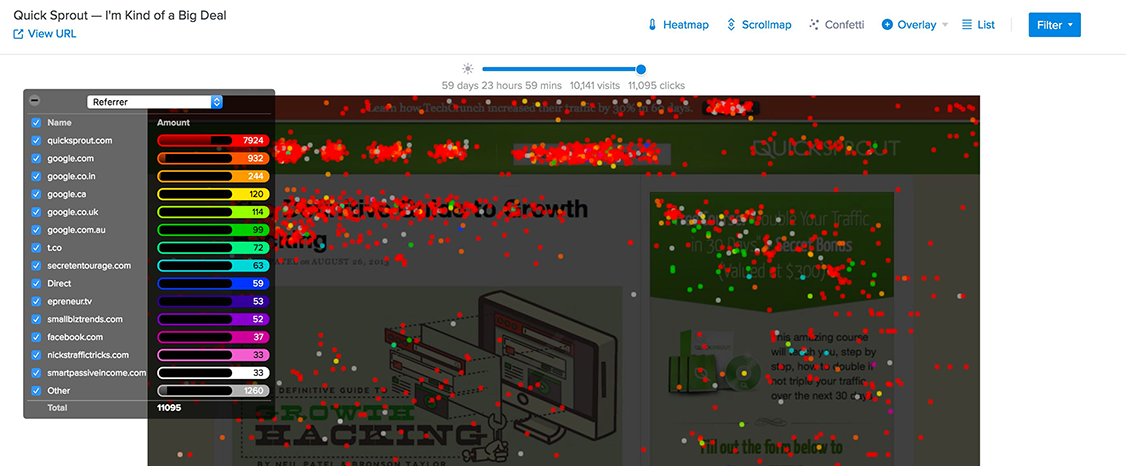Click the opacity slider handle
The height and width of the screenshot is (466, 1126).
coord(641,69)
